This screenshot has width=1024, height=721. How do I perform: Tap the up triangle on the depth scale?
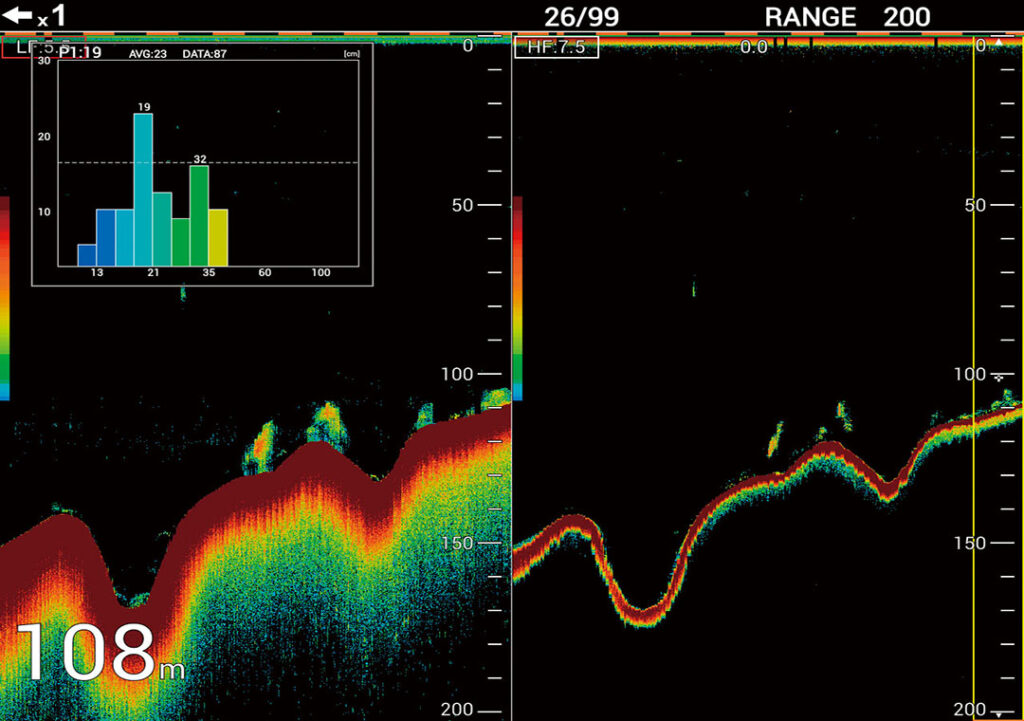[996, 43]
